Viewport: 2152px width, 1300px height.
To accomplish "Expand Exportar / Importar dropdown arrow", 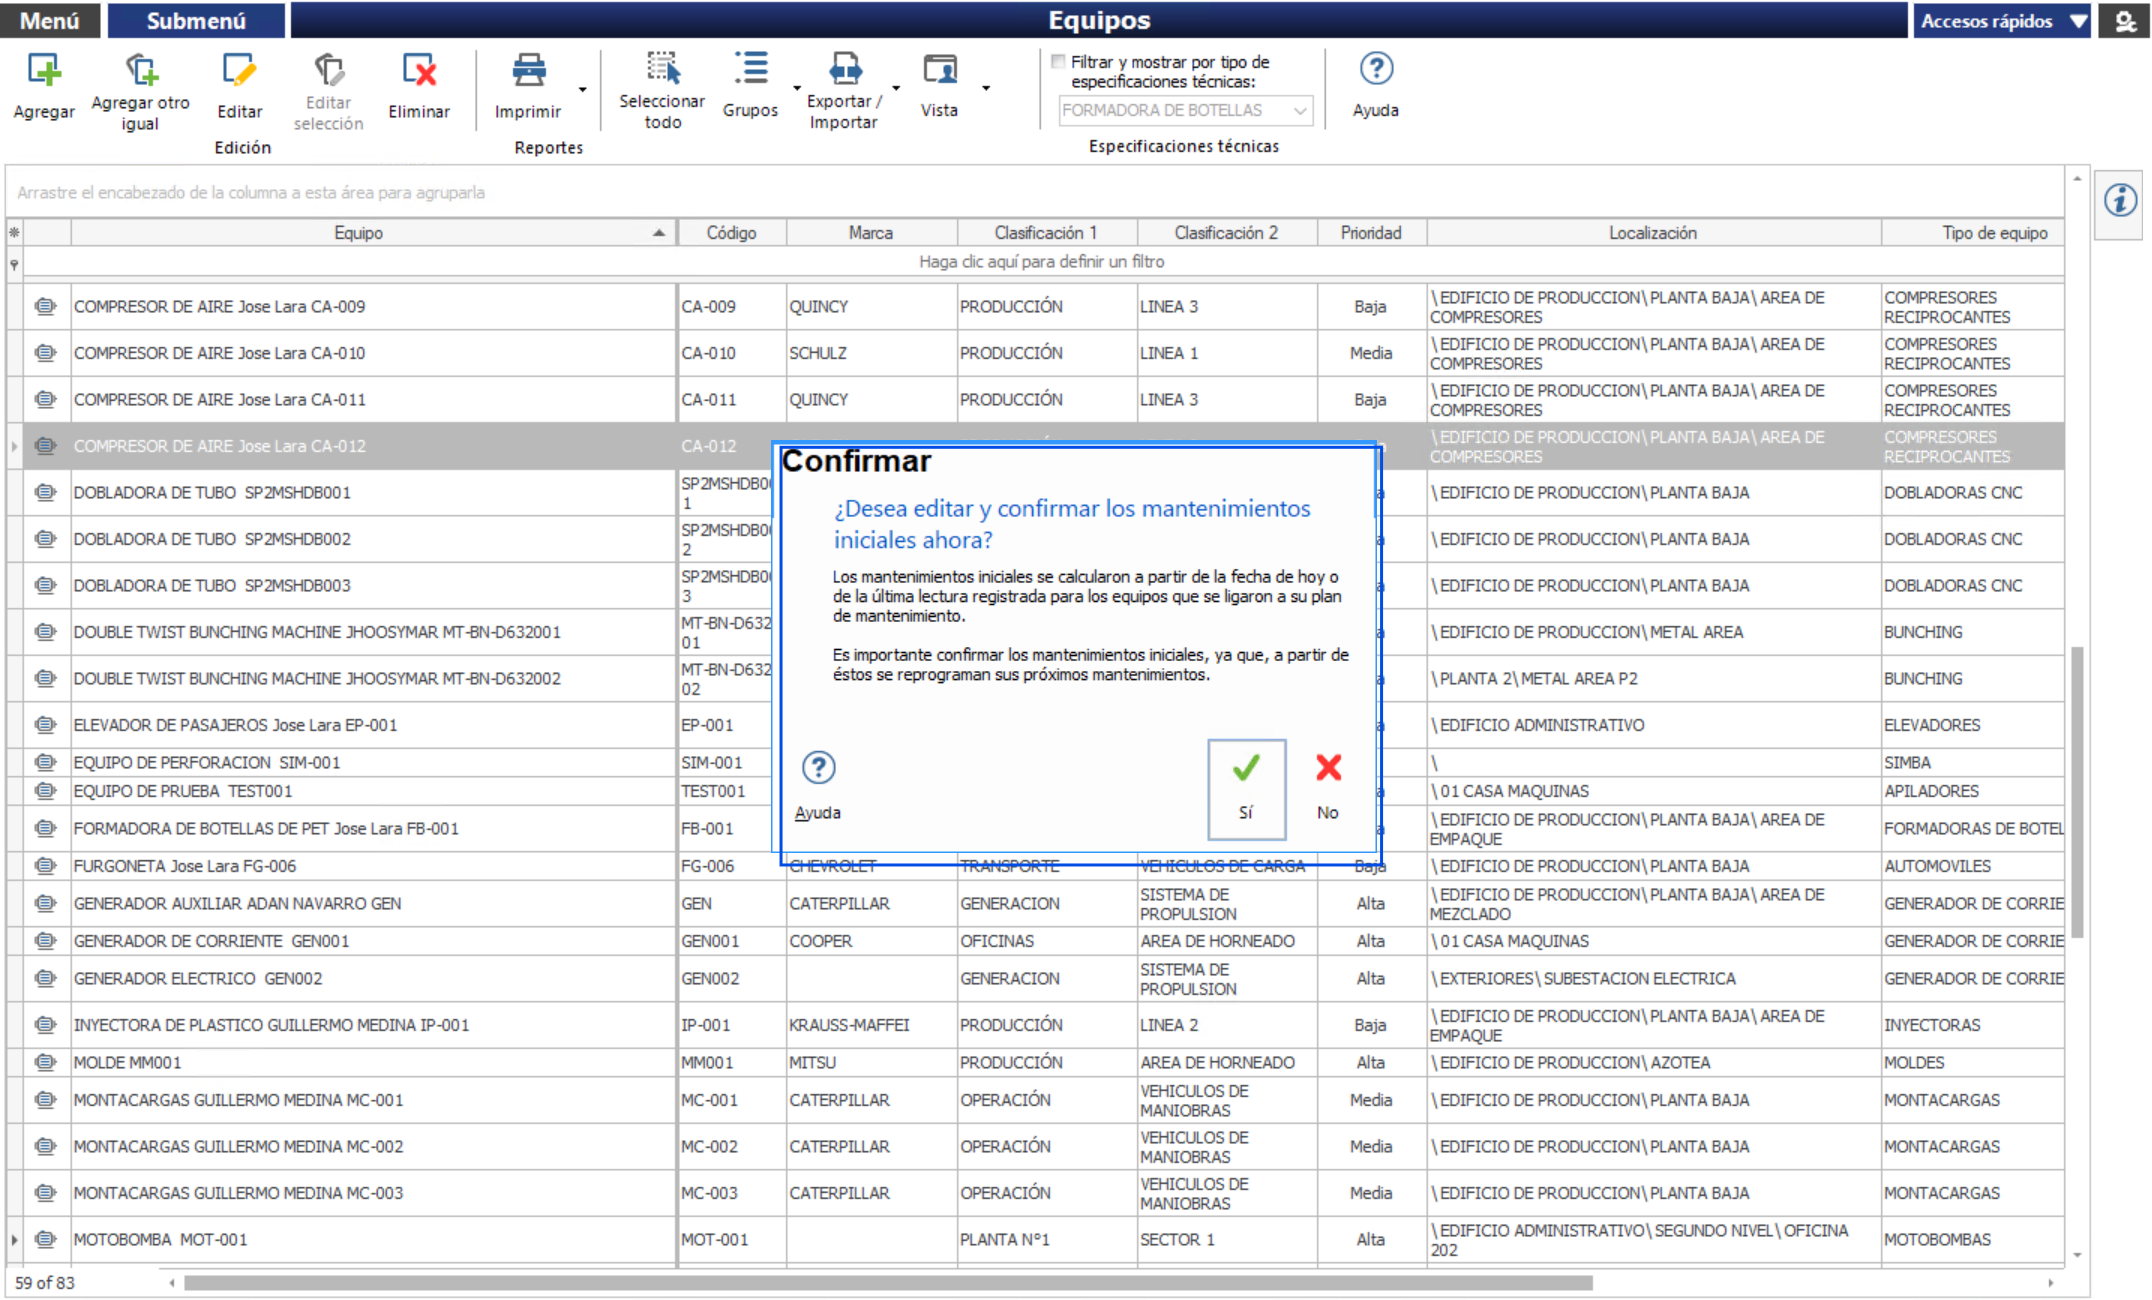I will [x=896, y=88].
